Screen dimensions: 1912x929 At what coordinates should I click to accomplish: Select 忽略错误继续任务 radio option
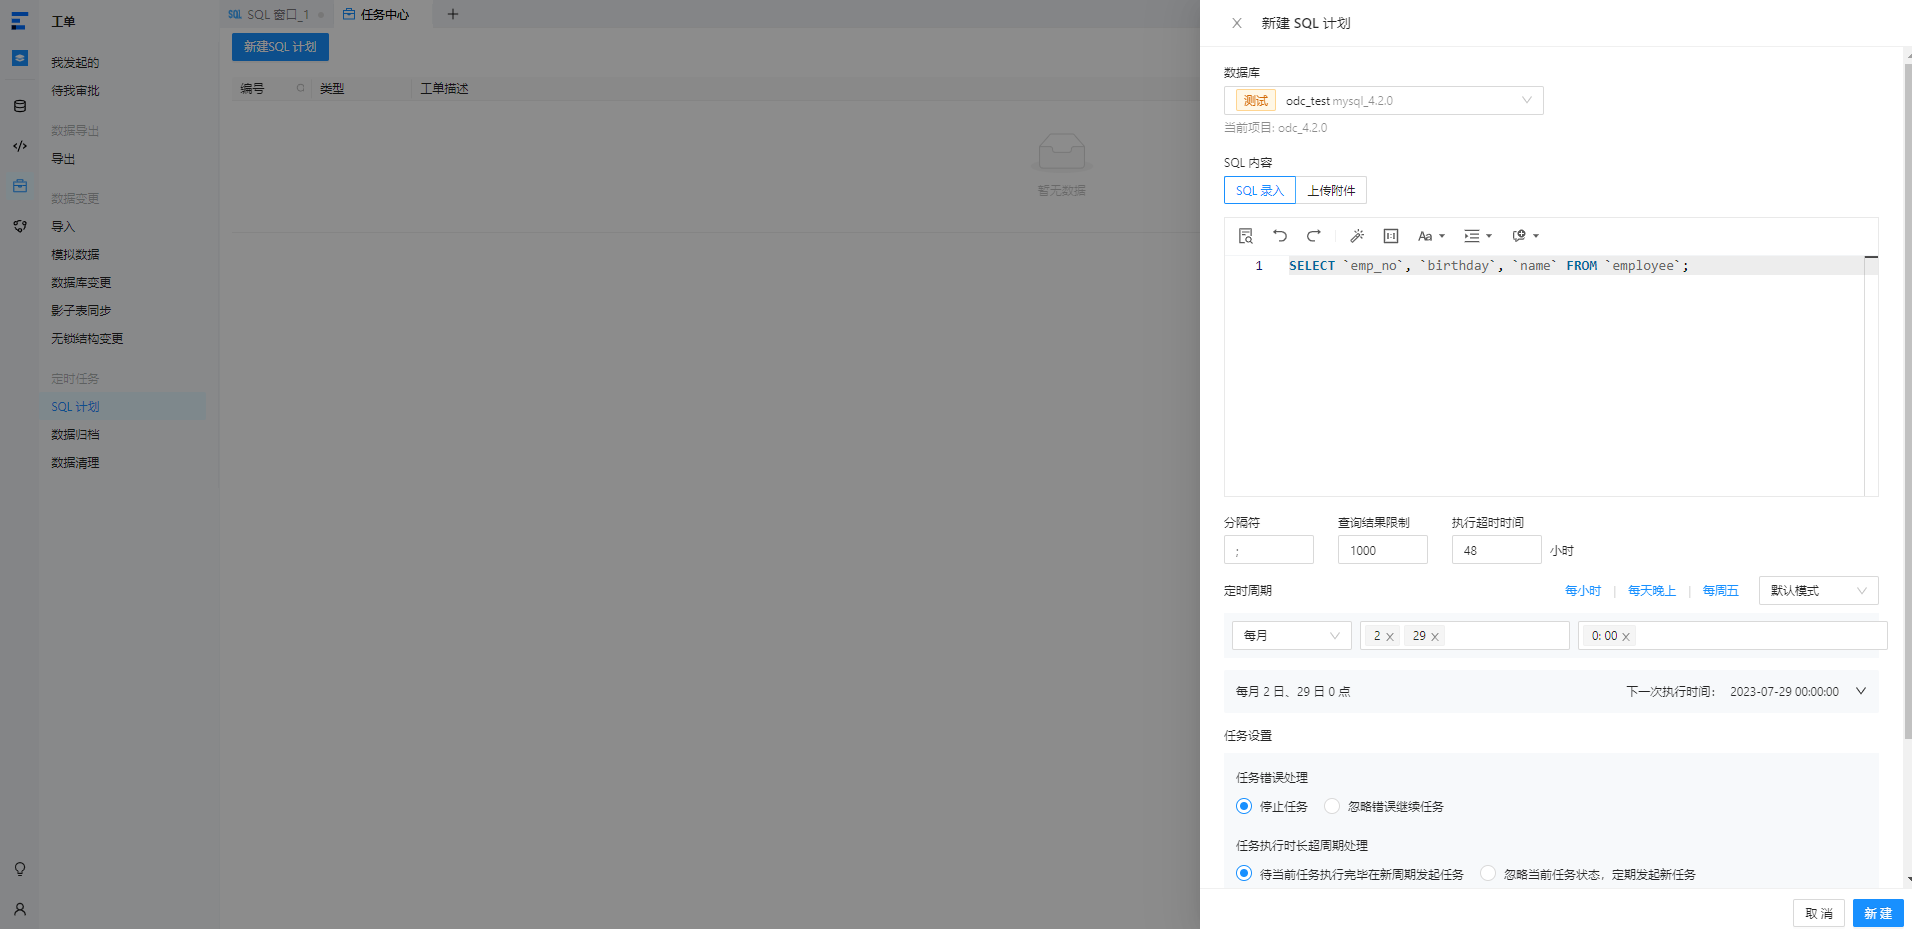pyautogui.click(x=1332, y=806)
